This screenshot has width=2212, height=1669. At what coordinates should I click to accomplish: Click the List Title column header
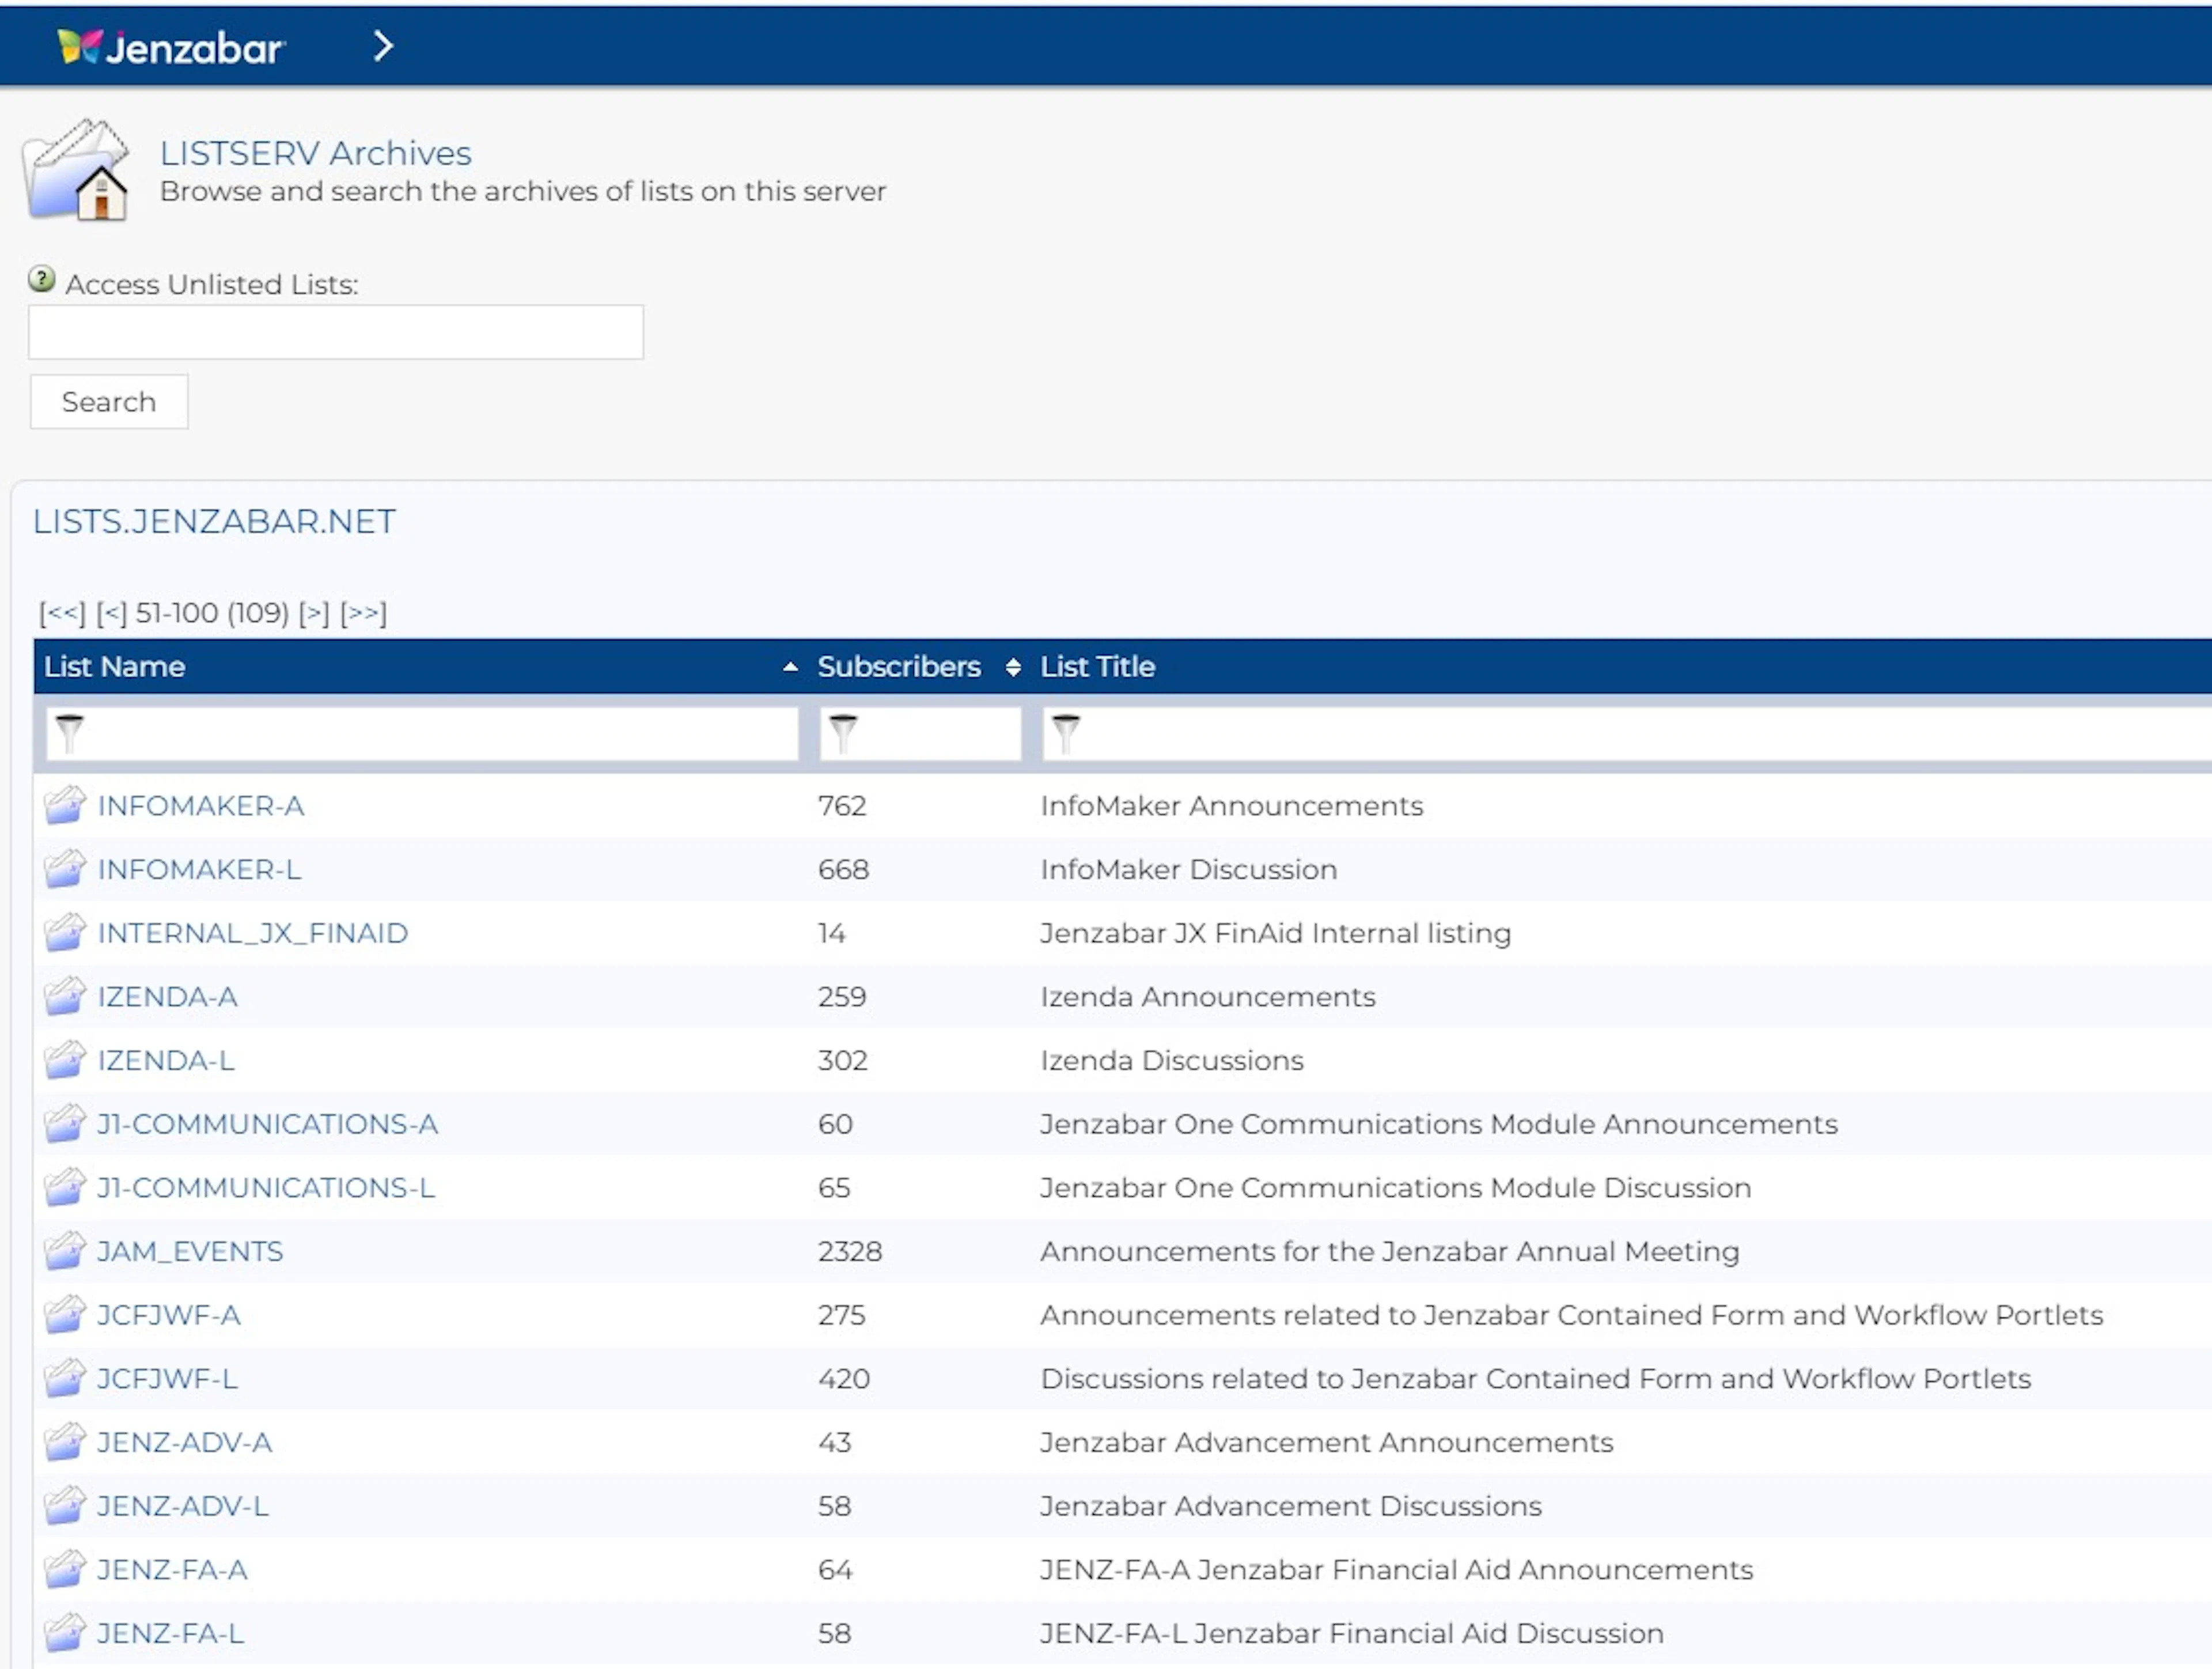tap(1097, 667)
